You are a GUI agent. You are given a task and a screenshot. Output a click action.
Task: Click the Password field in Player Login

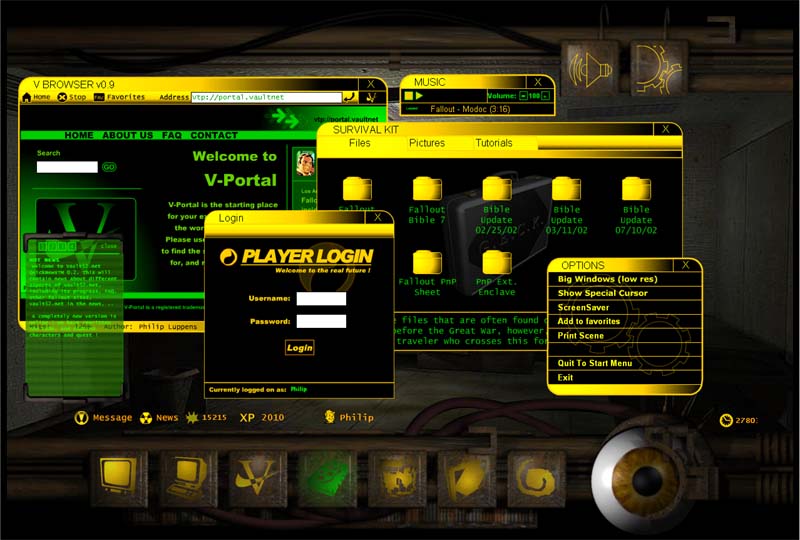321,321
